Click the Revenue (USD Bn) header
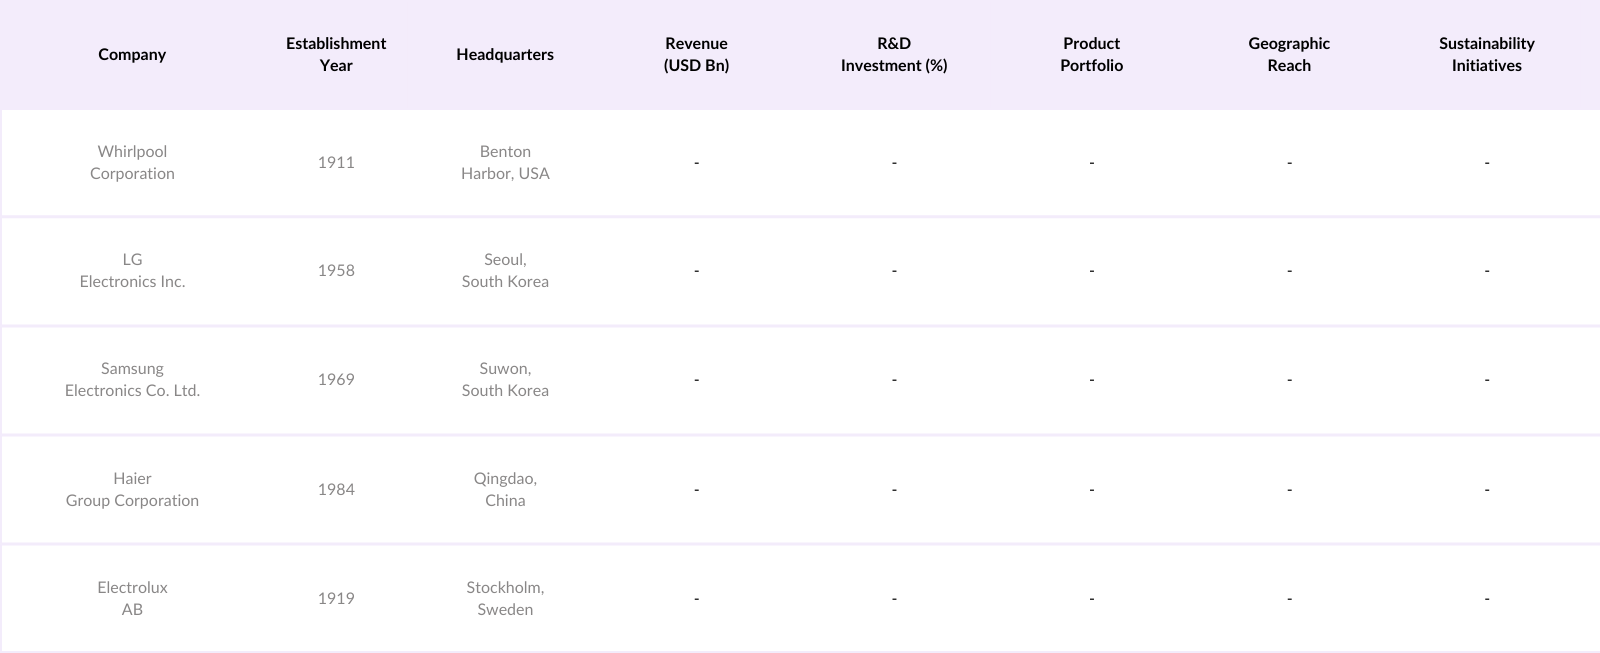 tap(696, 54)
